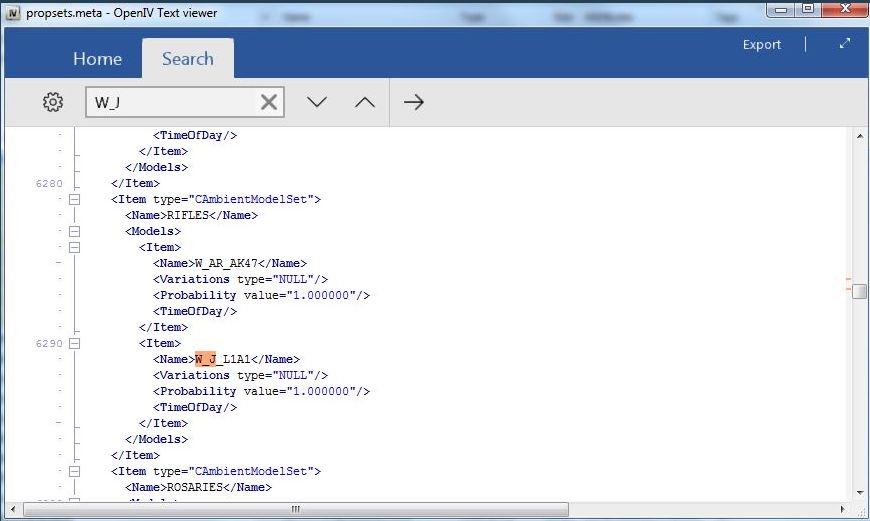Click the right arrow go button
Screen dimensions: 870x521
tap(414, 102)
